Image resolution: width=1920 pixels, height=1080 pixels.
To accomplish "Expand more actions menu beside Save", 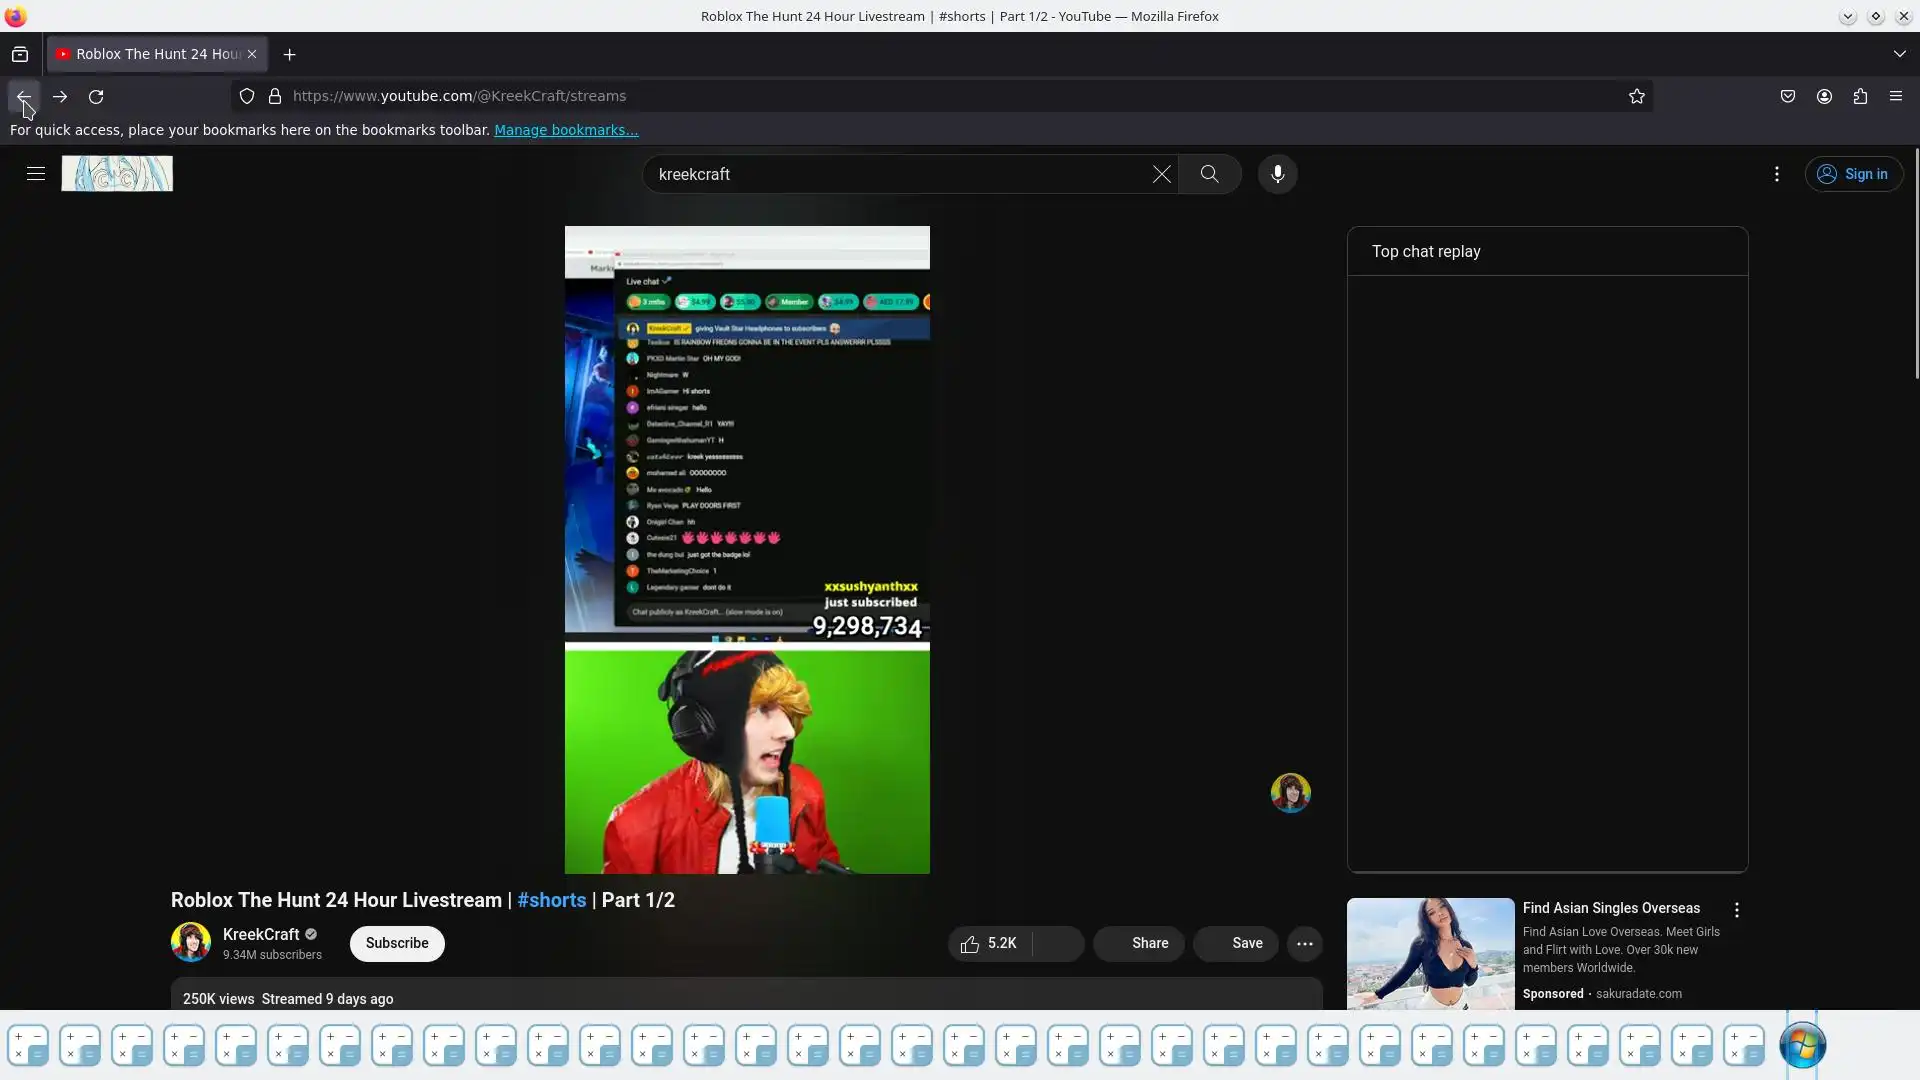I will point(1304,943).
